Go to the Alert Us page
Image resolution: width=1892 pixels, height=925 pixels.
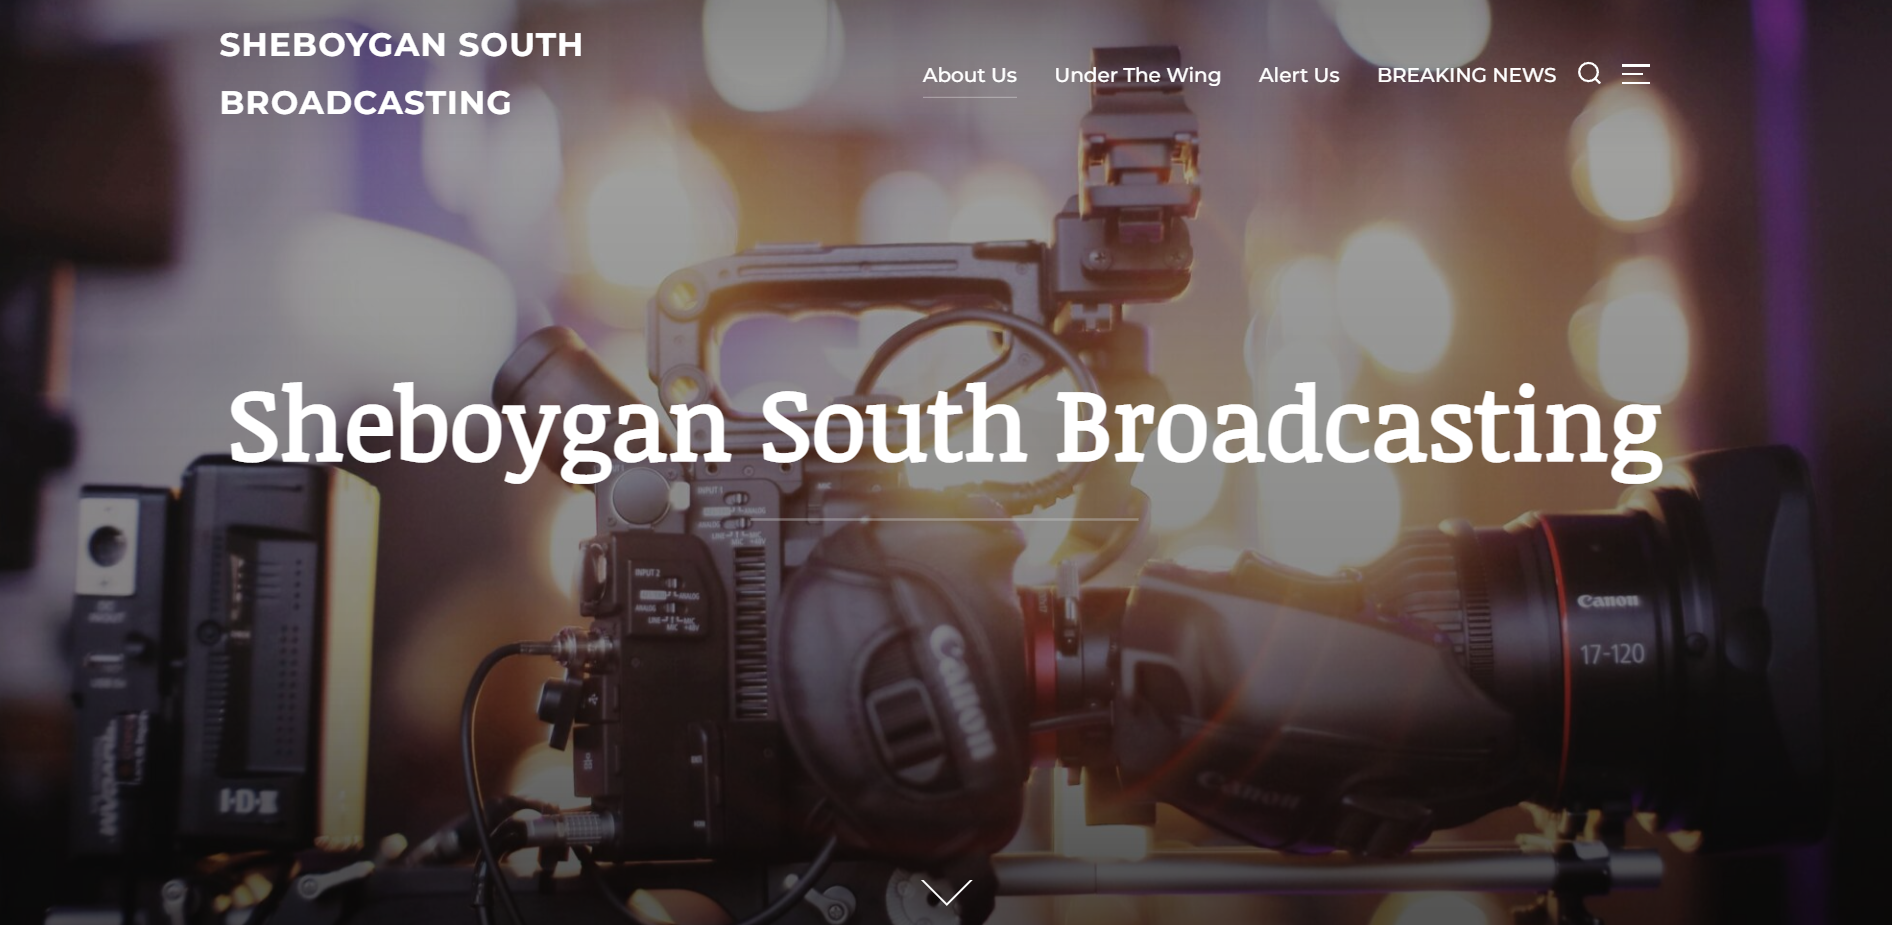pyautogui.click(x=1298, y=74)
